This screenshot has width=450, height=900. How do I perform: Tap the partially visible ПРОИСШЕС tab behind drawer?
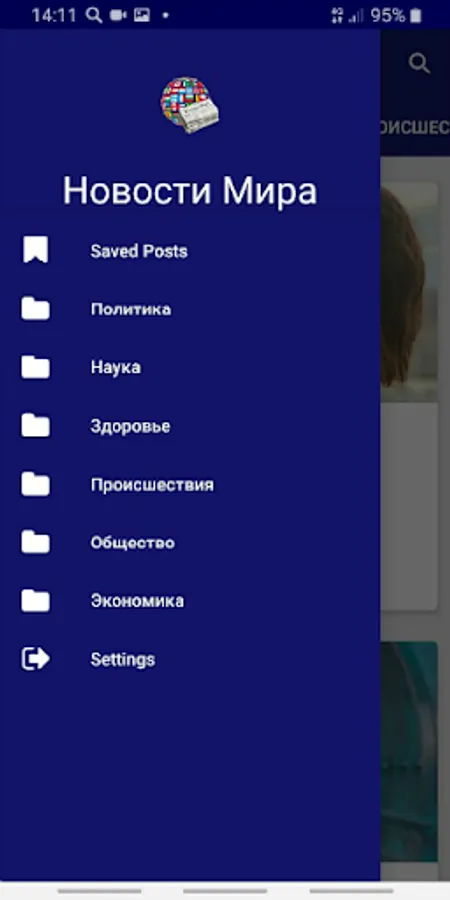[x=415, y=127]
